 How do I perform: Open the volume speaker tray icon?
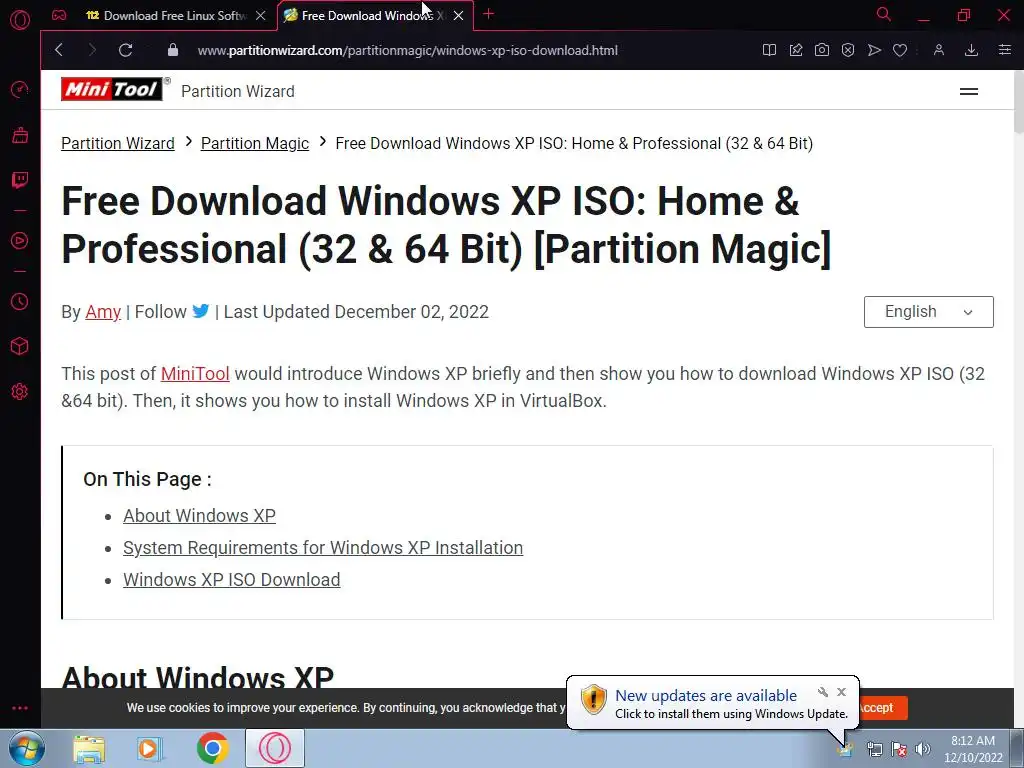[x=922, y=749]
